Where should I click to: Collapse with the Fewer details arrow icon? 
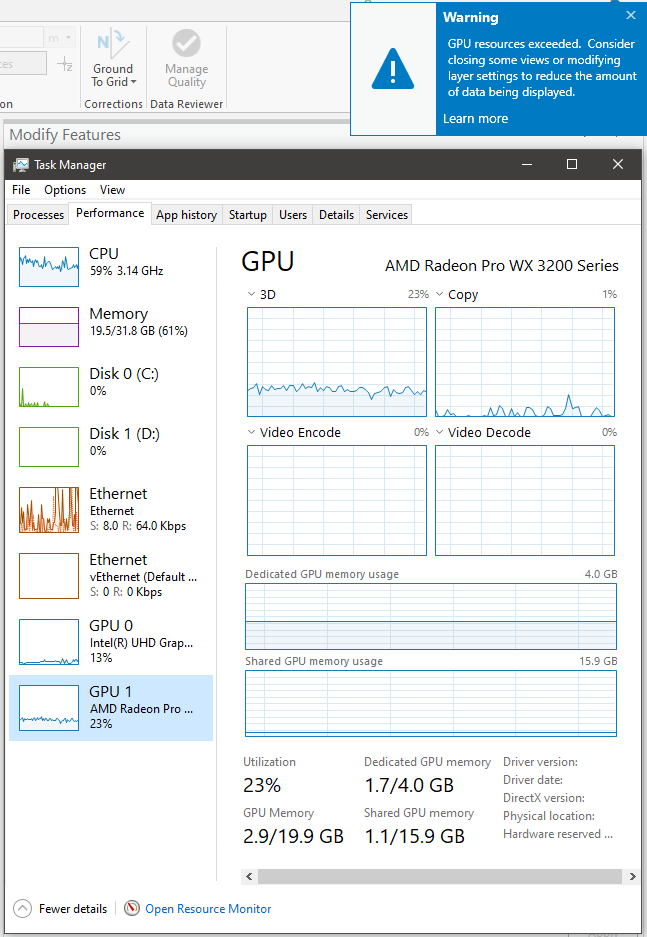click(x=22, y=909)
